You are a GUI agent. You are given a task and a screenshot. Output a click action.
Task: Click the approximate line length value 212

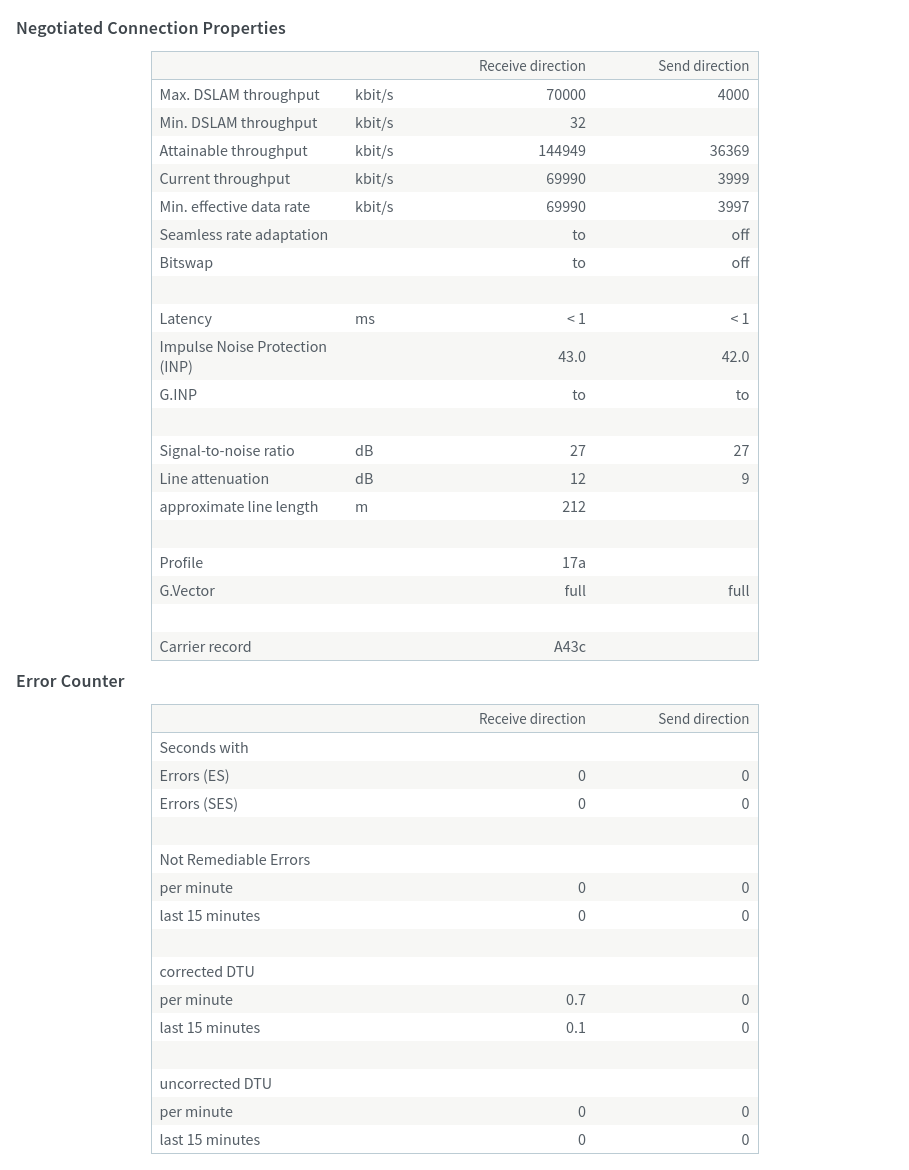[573, 507]
